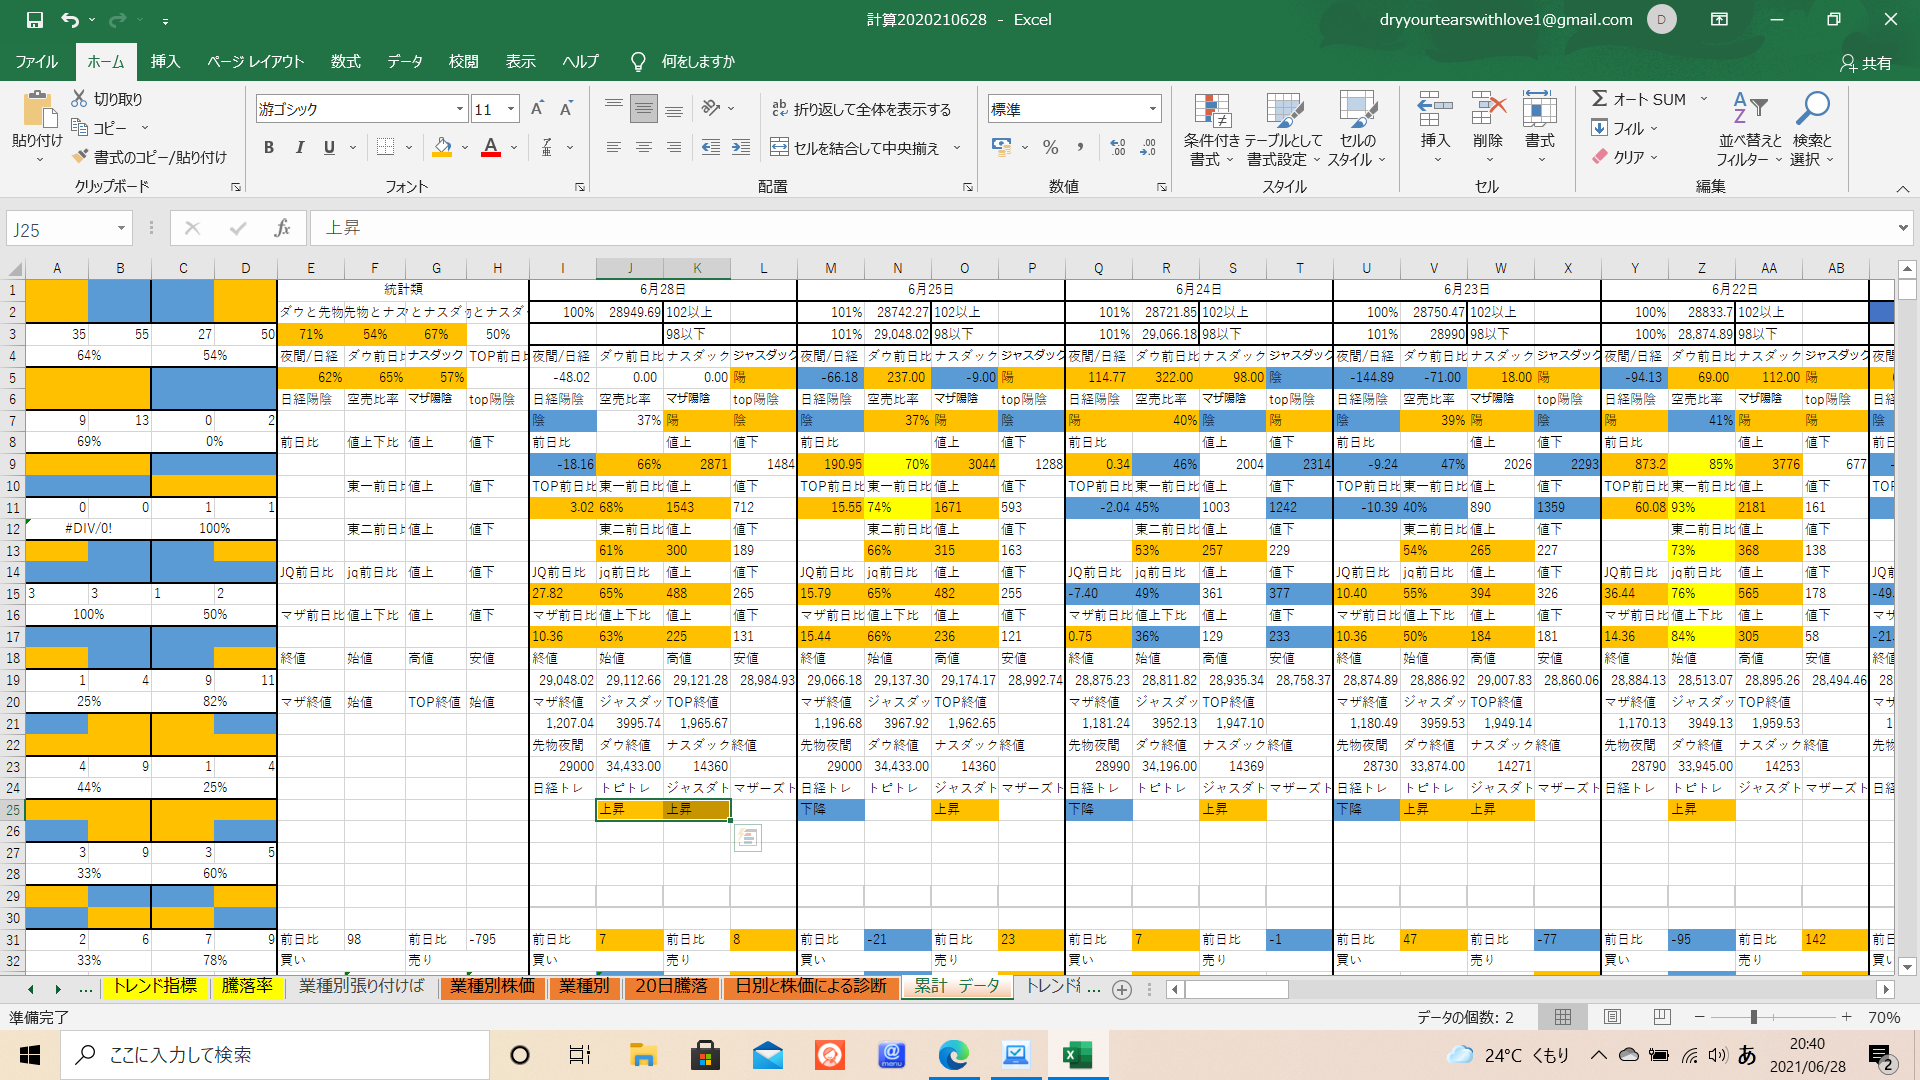This screenshot has width=1920, height=1080.
Task: Click the new sheet plus button
Action: 1122,989
